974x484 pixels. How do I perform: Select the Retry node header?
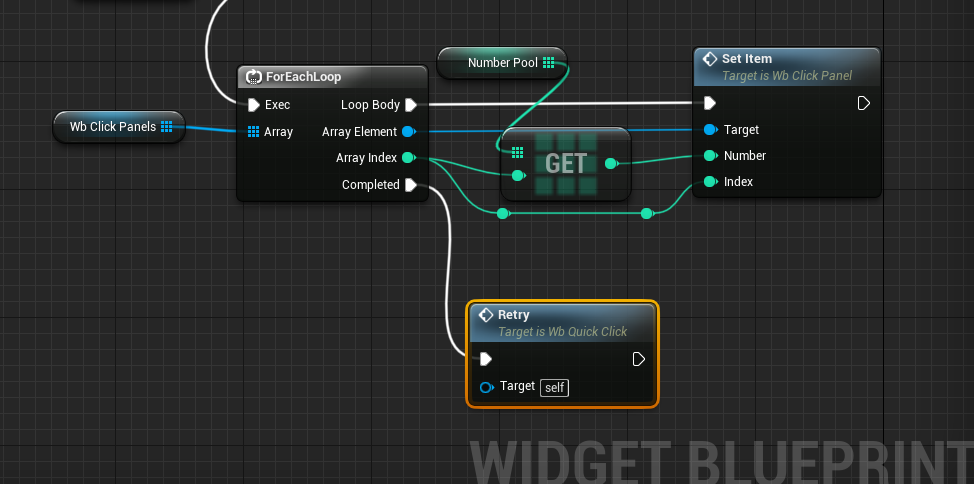[x=562, y=323]
